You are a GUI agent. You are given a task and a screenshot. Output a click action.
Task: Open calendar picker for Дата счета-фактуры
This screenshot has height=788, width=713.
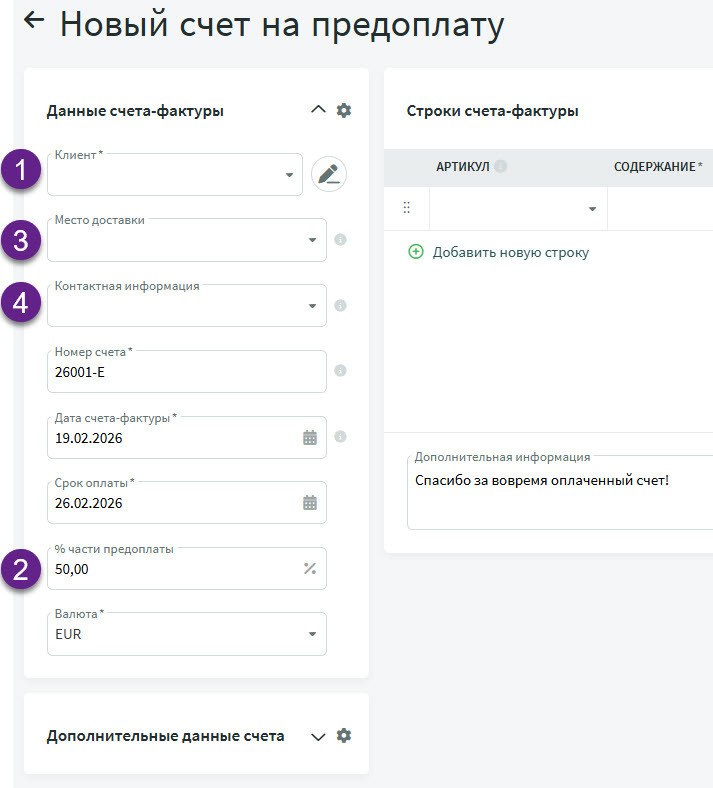310,437
